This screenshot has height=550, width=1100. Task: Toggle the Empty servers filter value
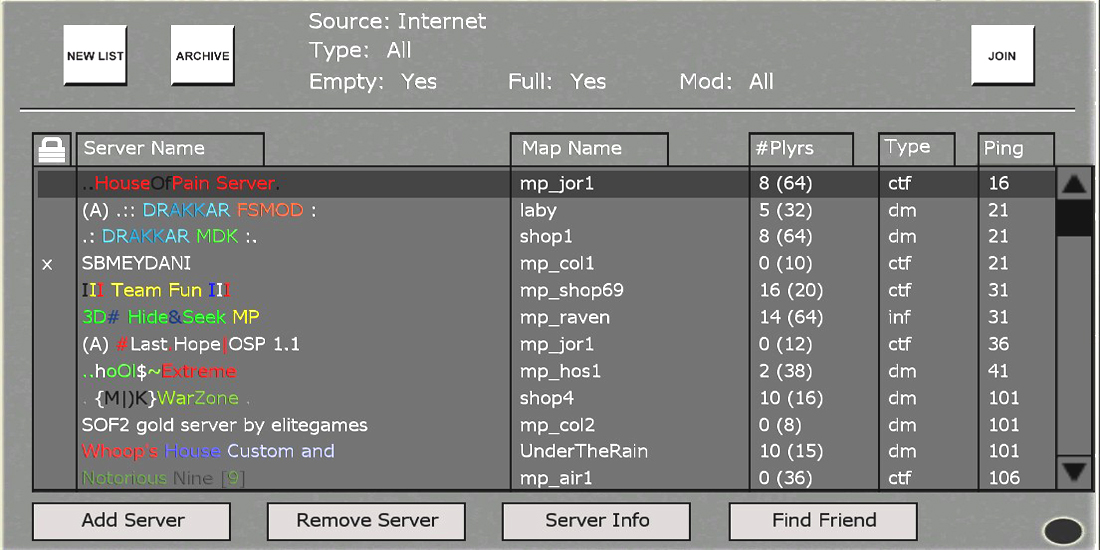pos(419,82)
